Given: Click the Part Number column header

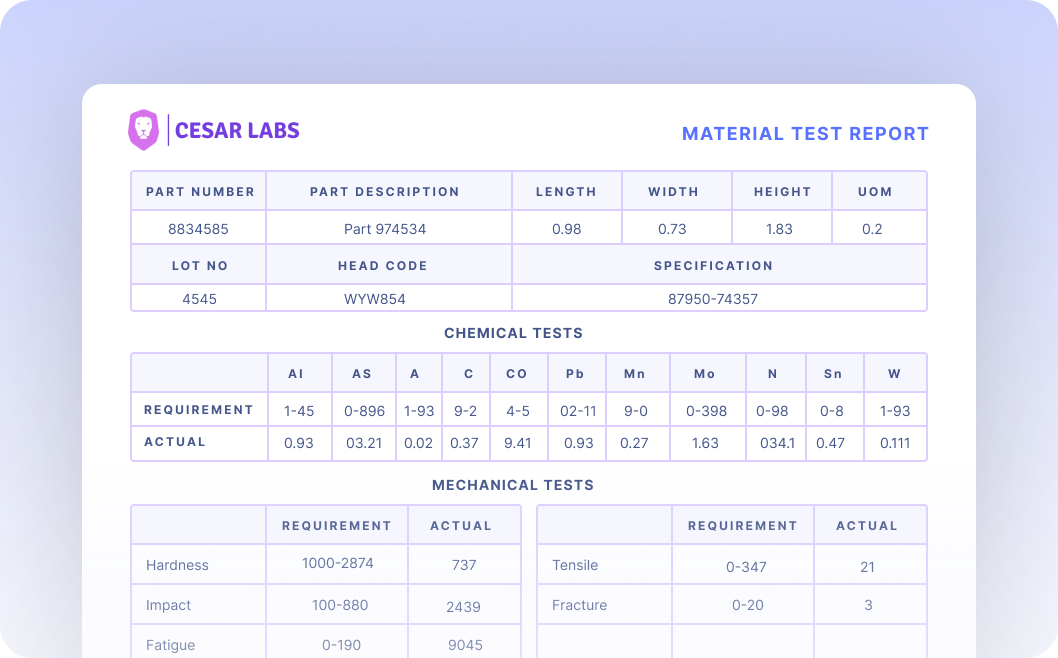Looking at the screenshot, I should pos(200,191).
